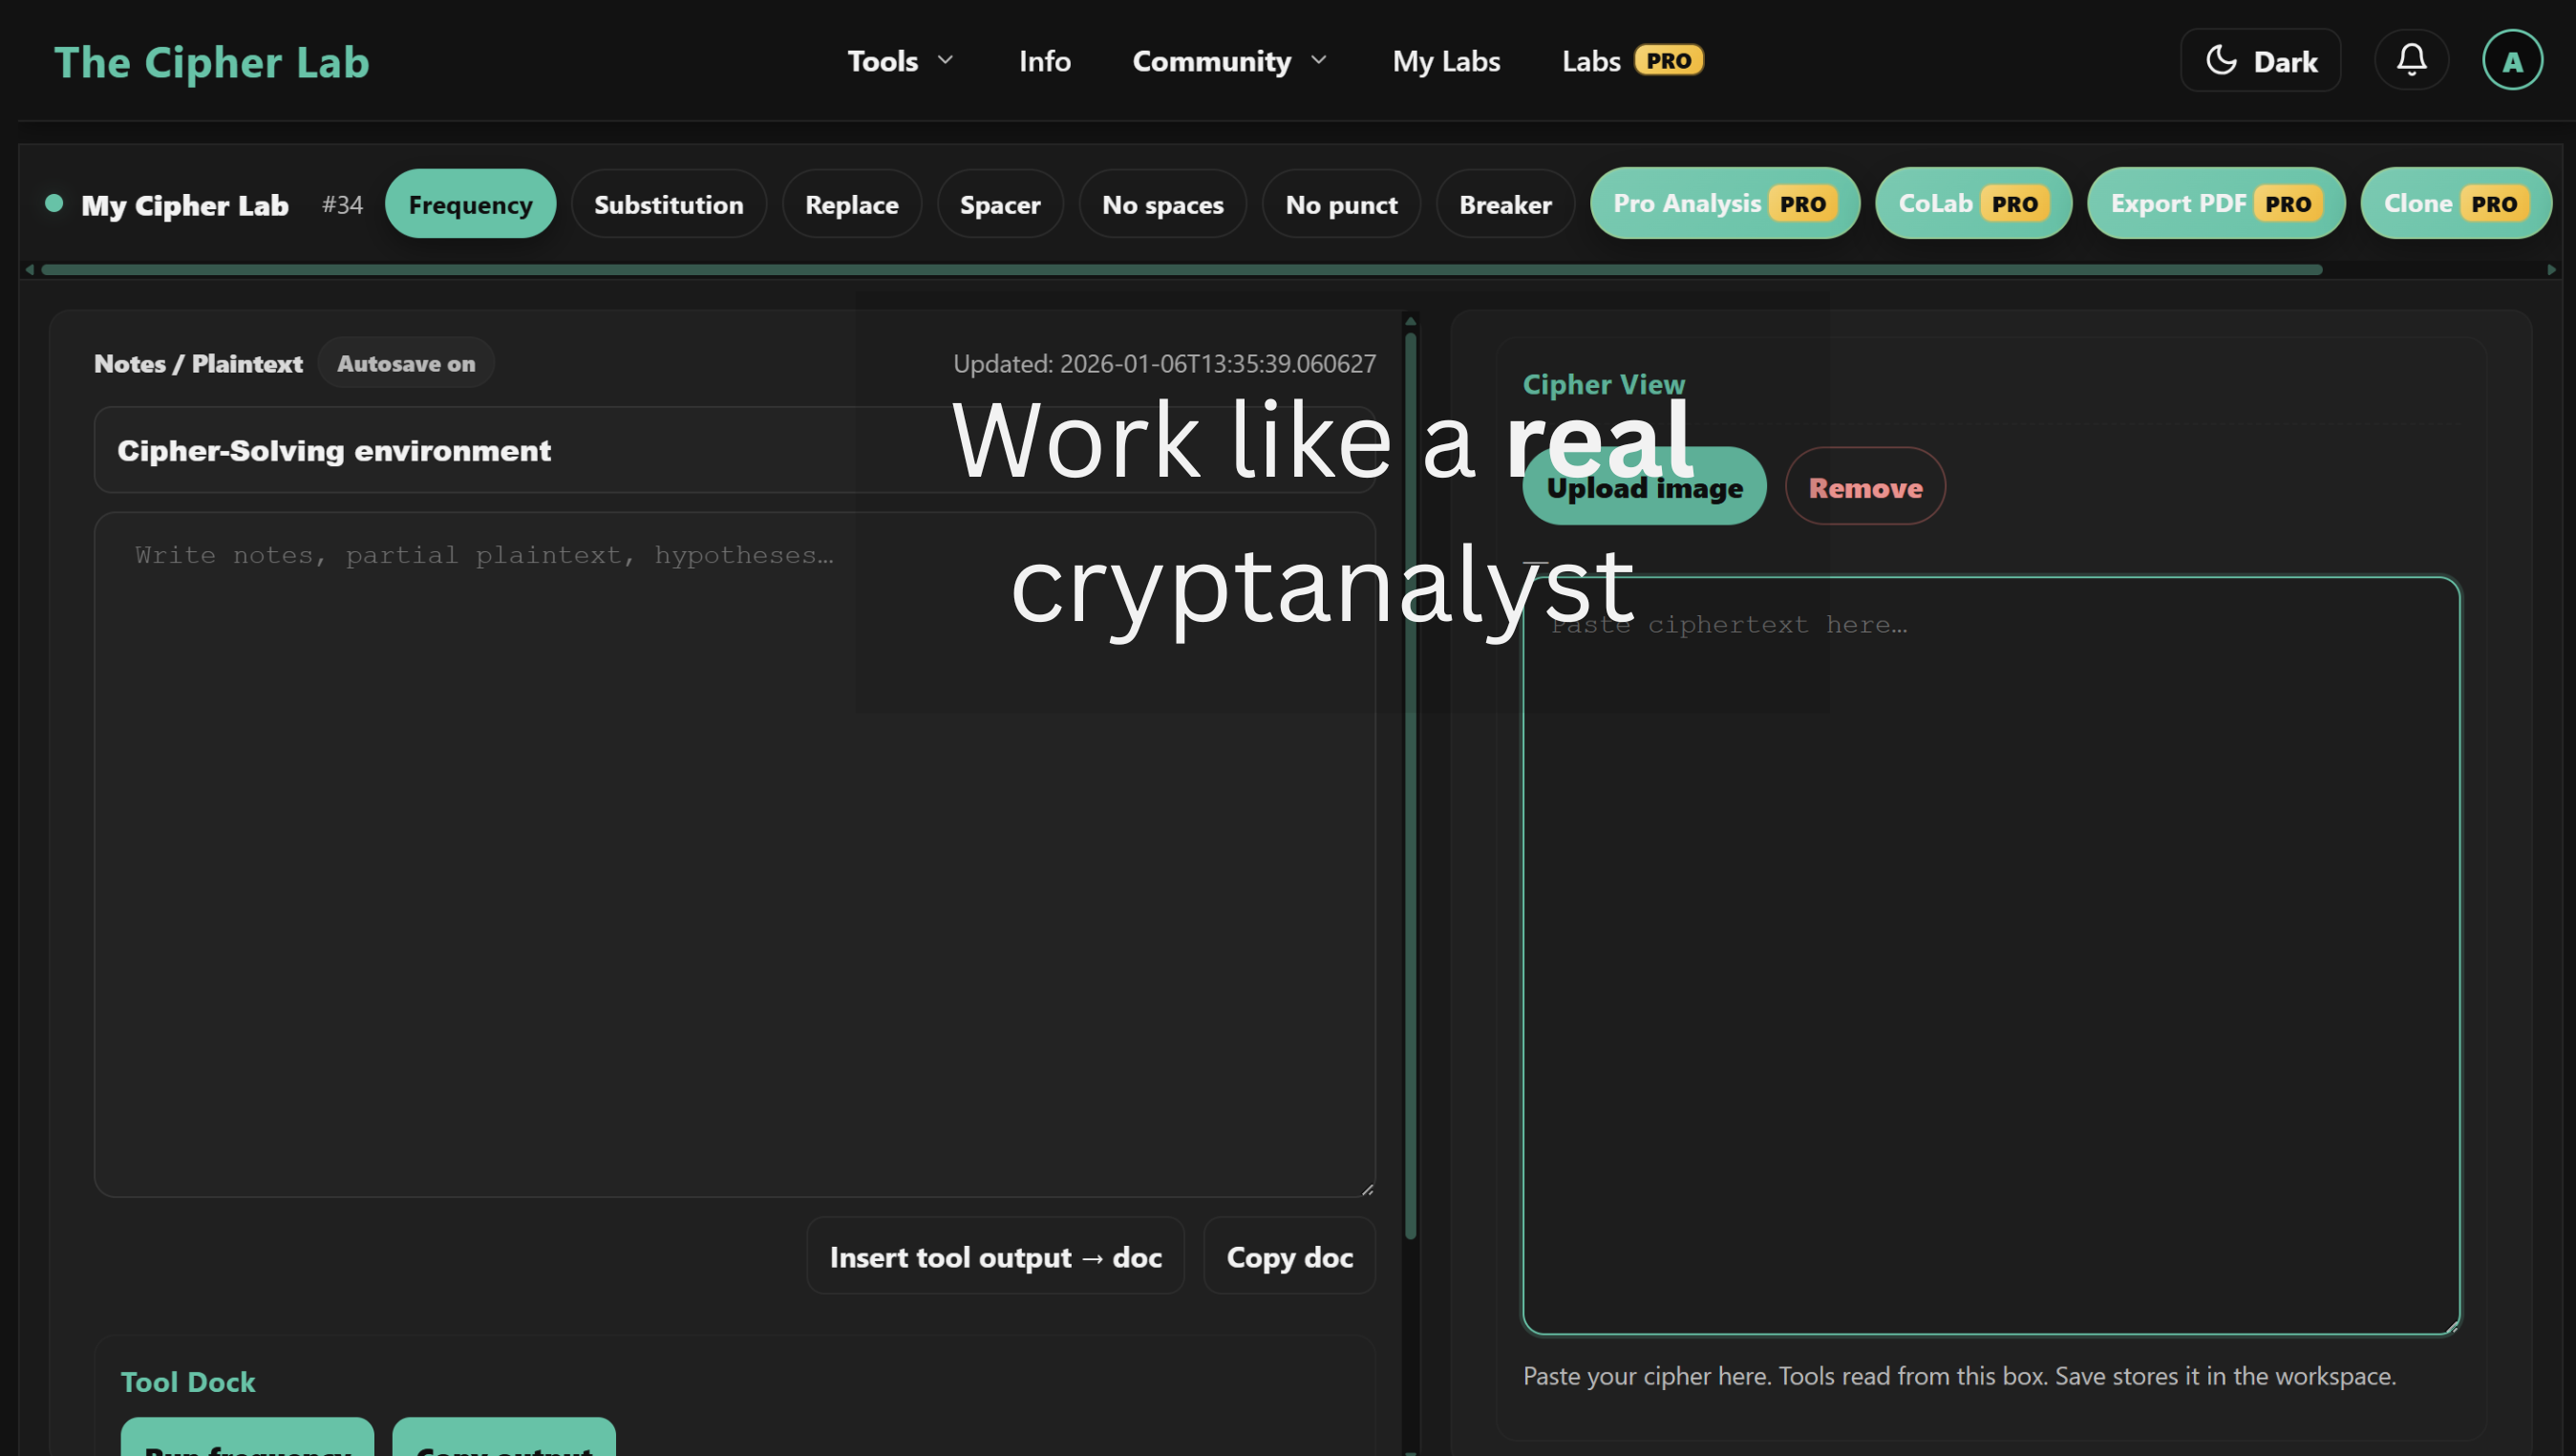Image resolution: width=2576 pixels, height=1456 pixels.
Task: Select the Substitution tool
Action: 668,204
